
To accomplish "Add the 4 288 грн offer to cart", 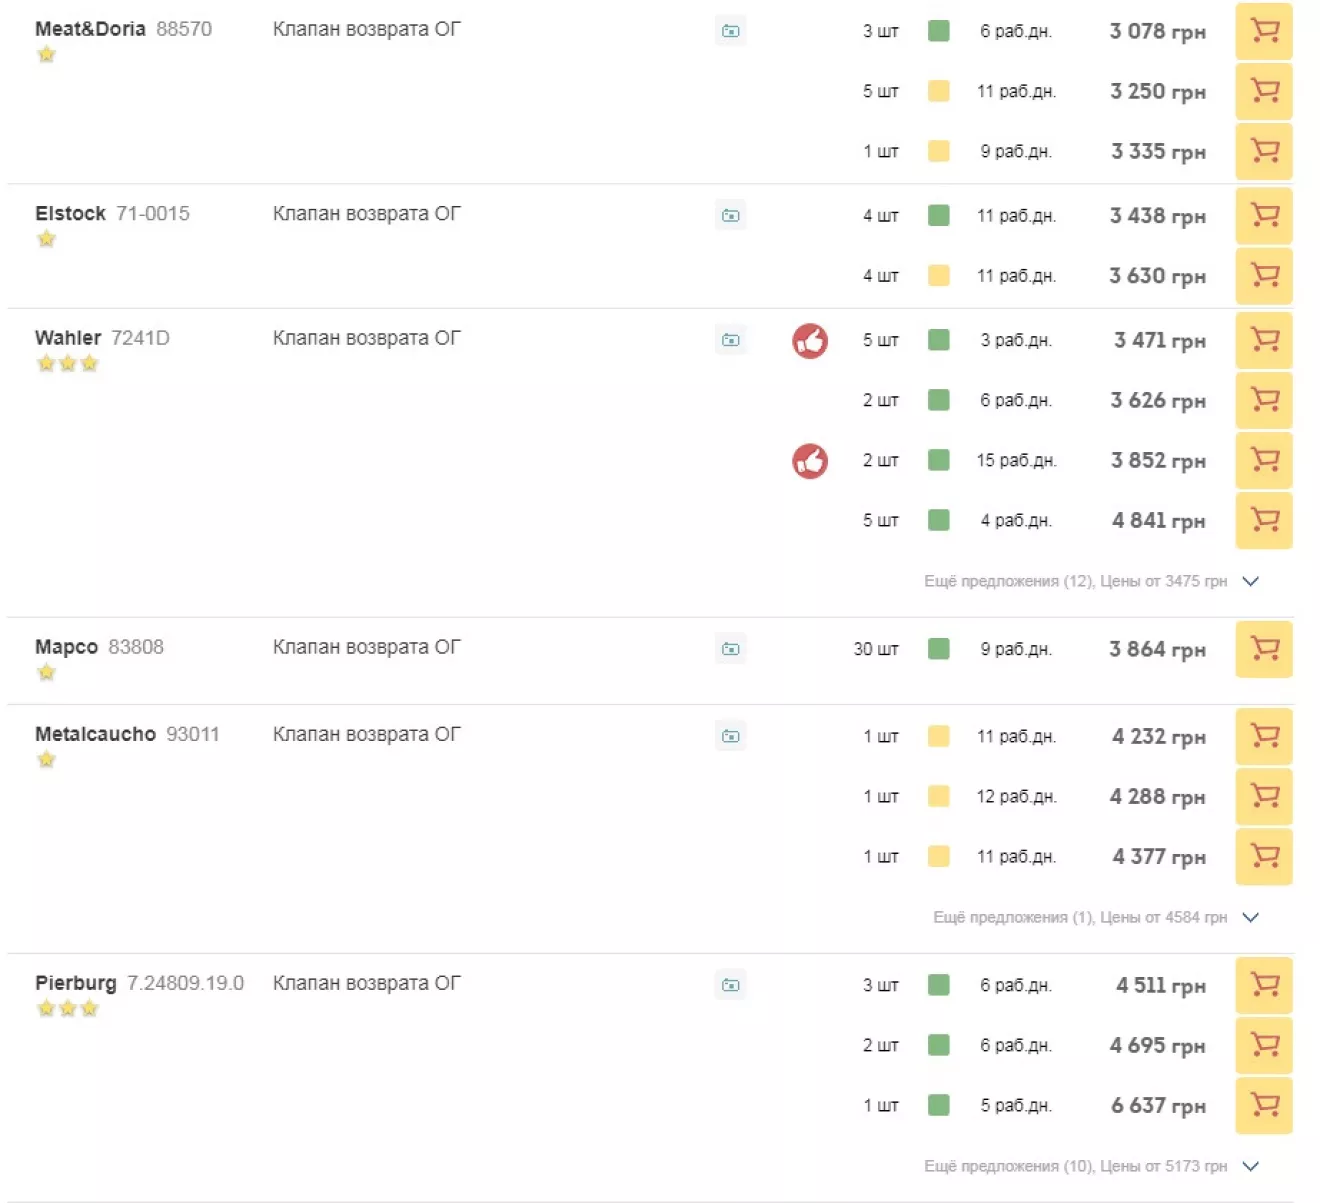I will [x=1264, y=797].
